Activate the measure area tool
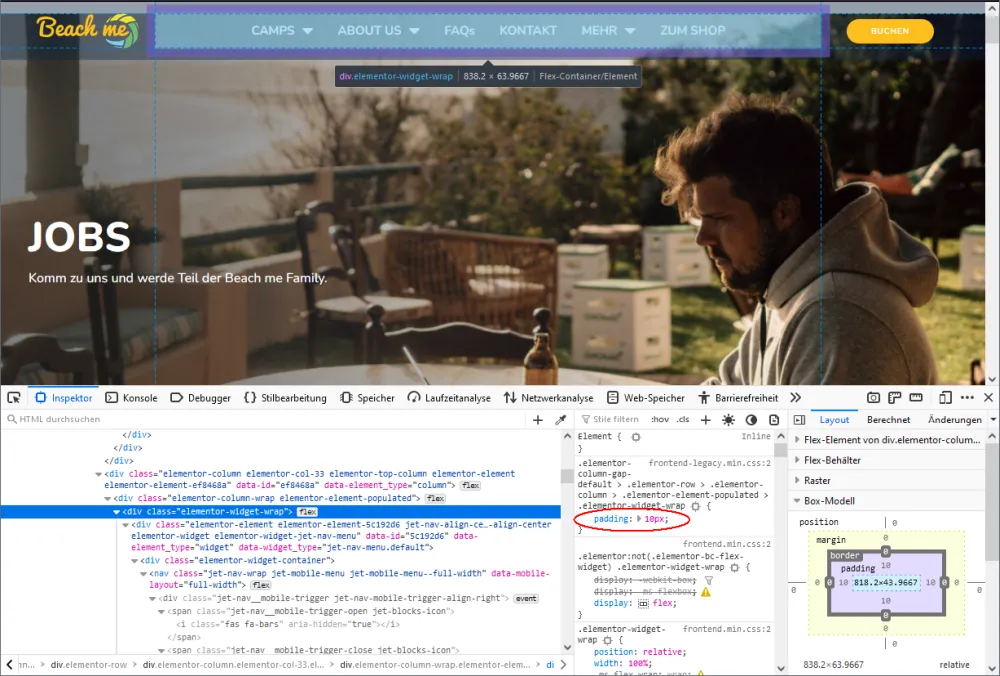This screenshot has height=676, width=1000. click(x=916, y=398)
